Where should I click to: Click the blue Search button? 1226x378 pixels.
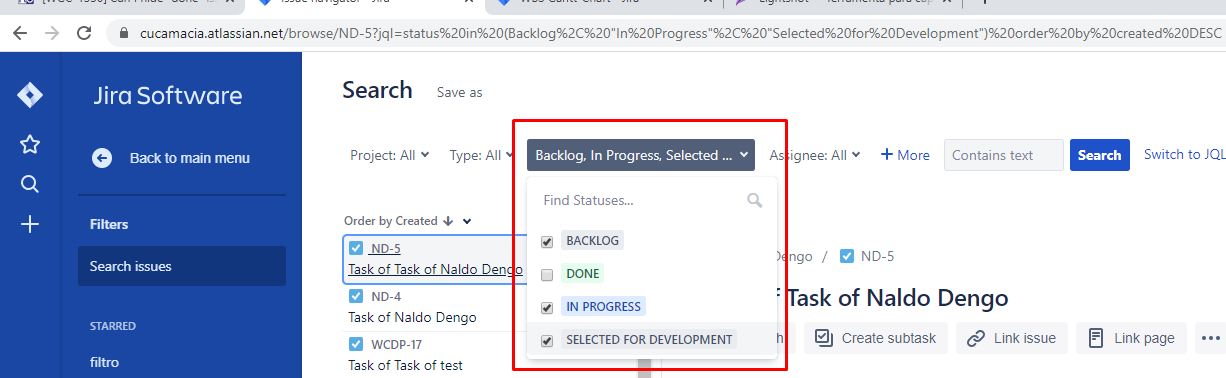[1100, 155]
